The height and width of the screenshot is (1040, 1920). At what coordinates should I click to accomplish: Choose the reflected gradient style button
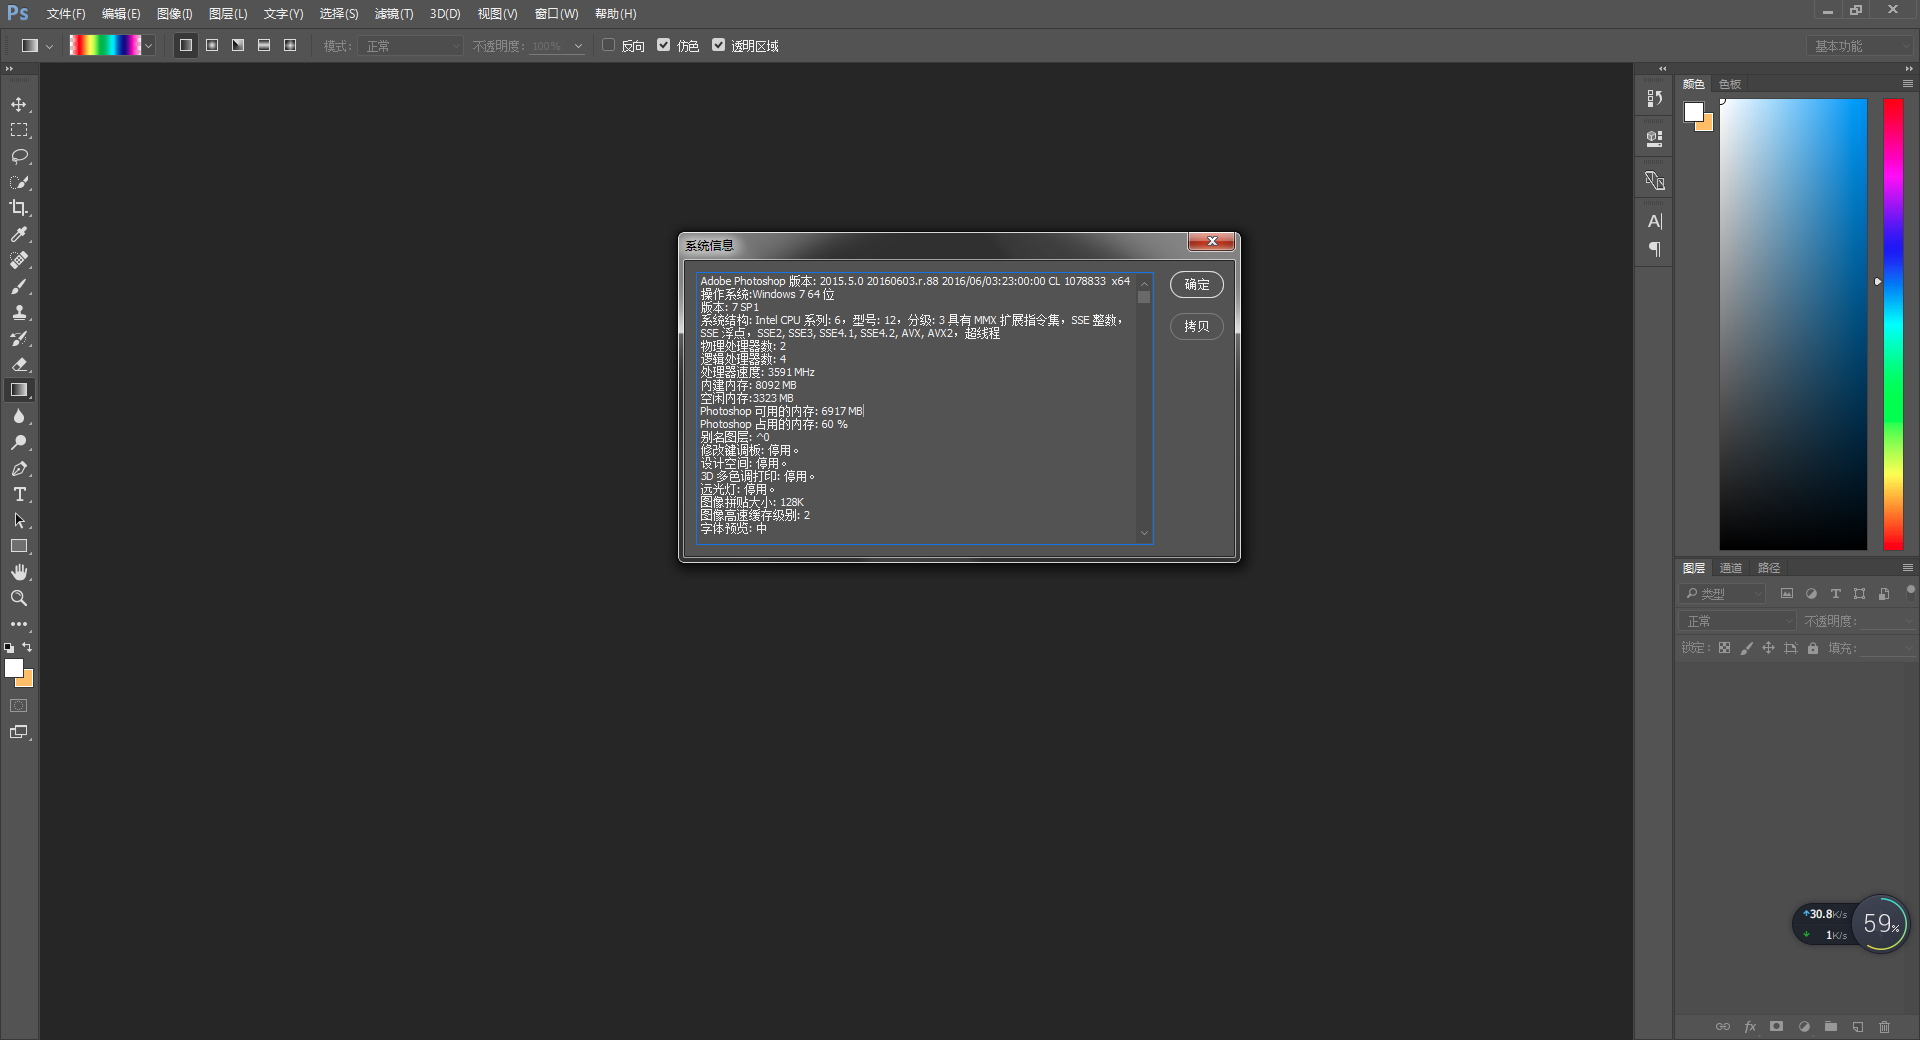coord(264,45)
